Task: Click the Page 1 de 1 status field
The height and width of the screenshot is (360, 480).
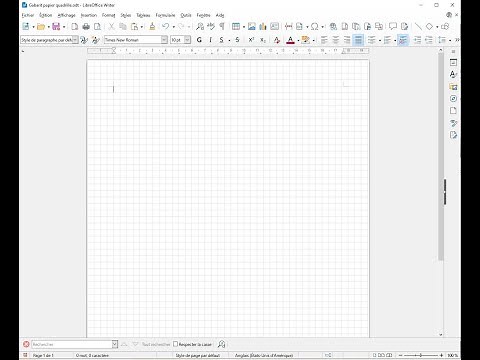Action: point(43,355)
